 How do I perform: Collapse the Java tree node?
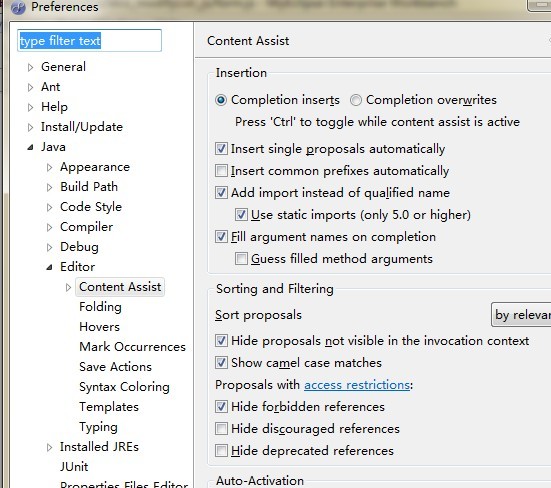31,147
